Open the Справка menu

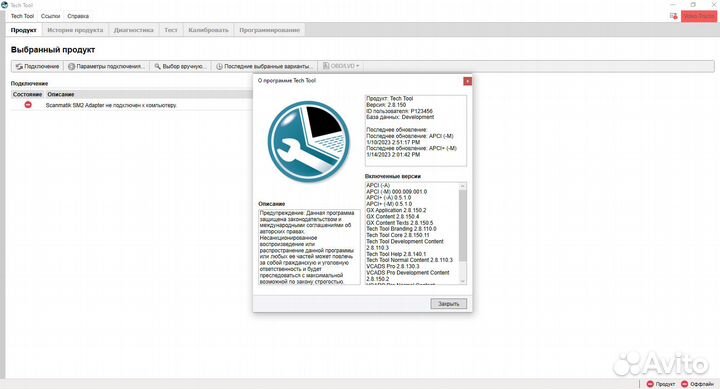(78, 16)
